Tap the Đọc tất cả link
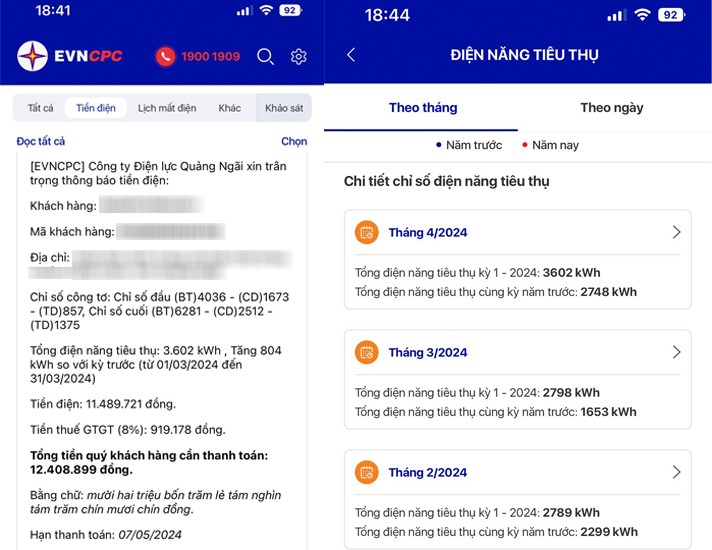712x550 pixels. pyautogui.click(x=41, y=142)
